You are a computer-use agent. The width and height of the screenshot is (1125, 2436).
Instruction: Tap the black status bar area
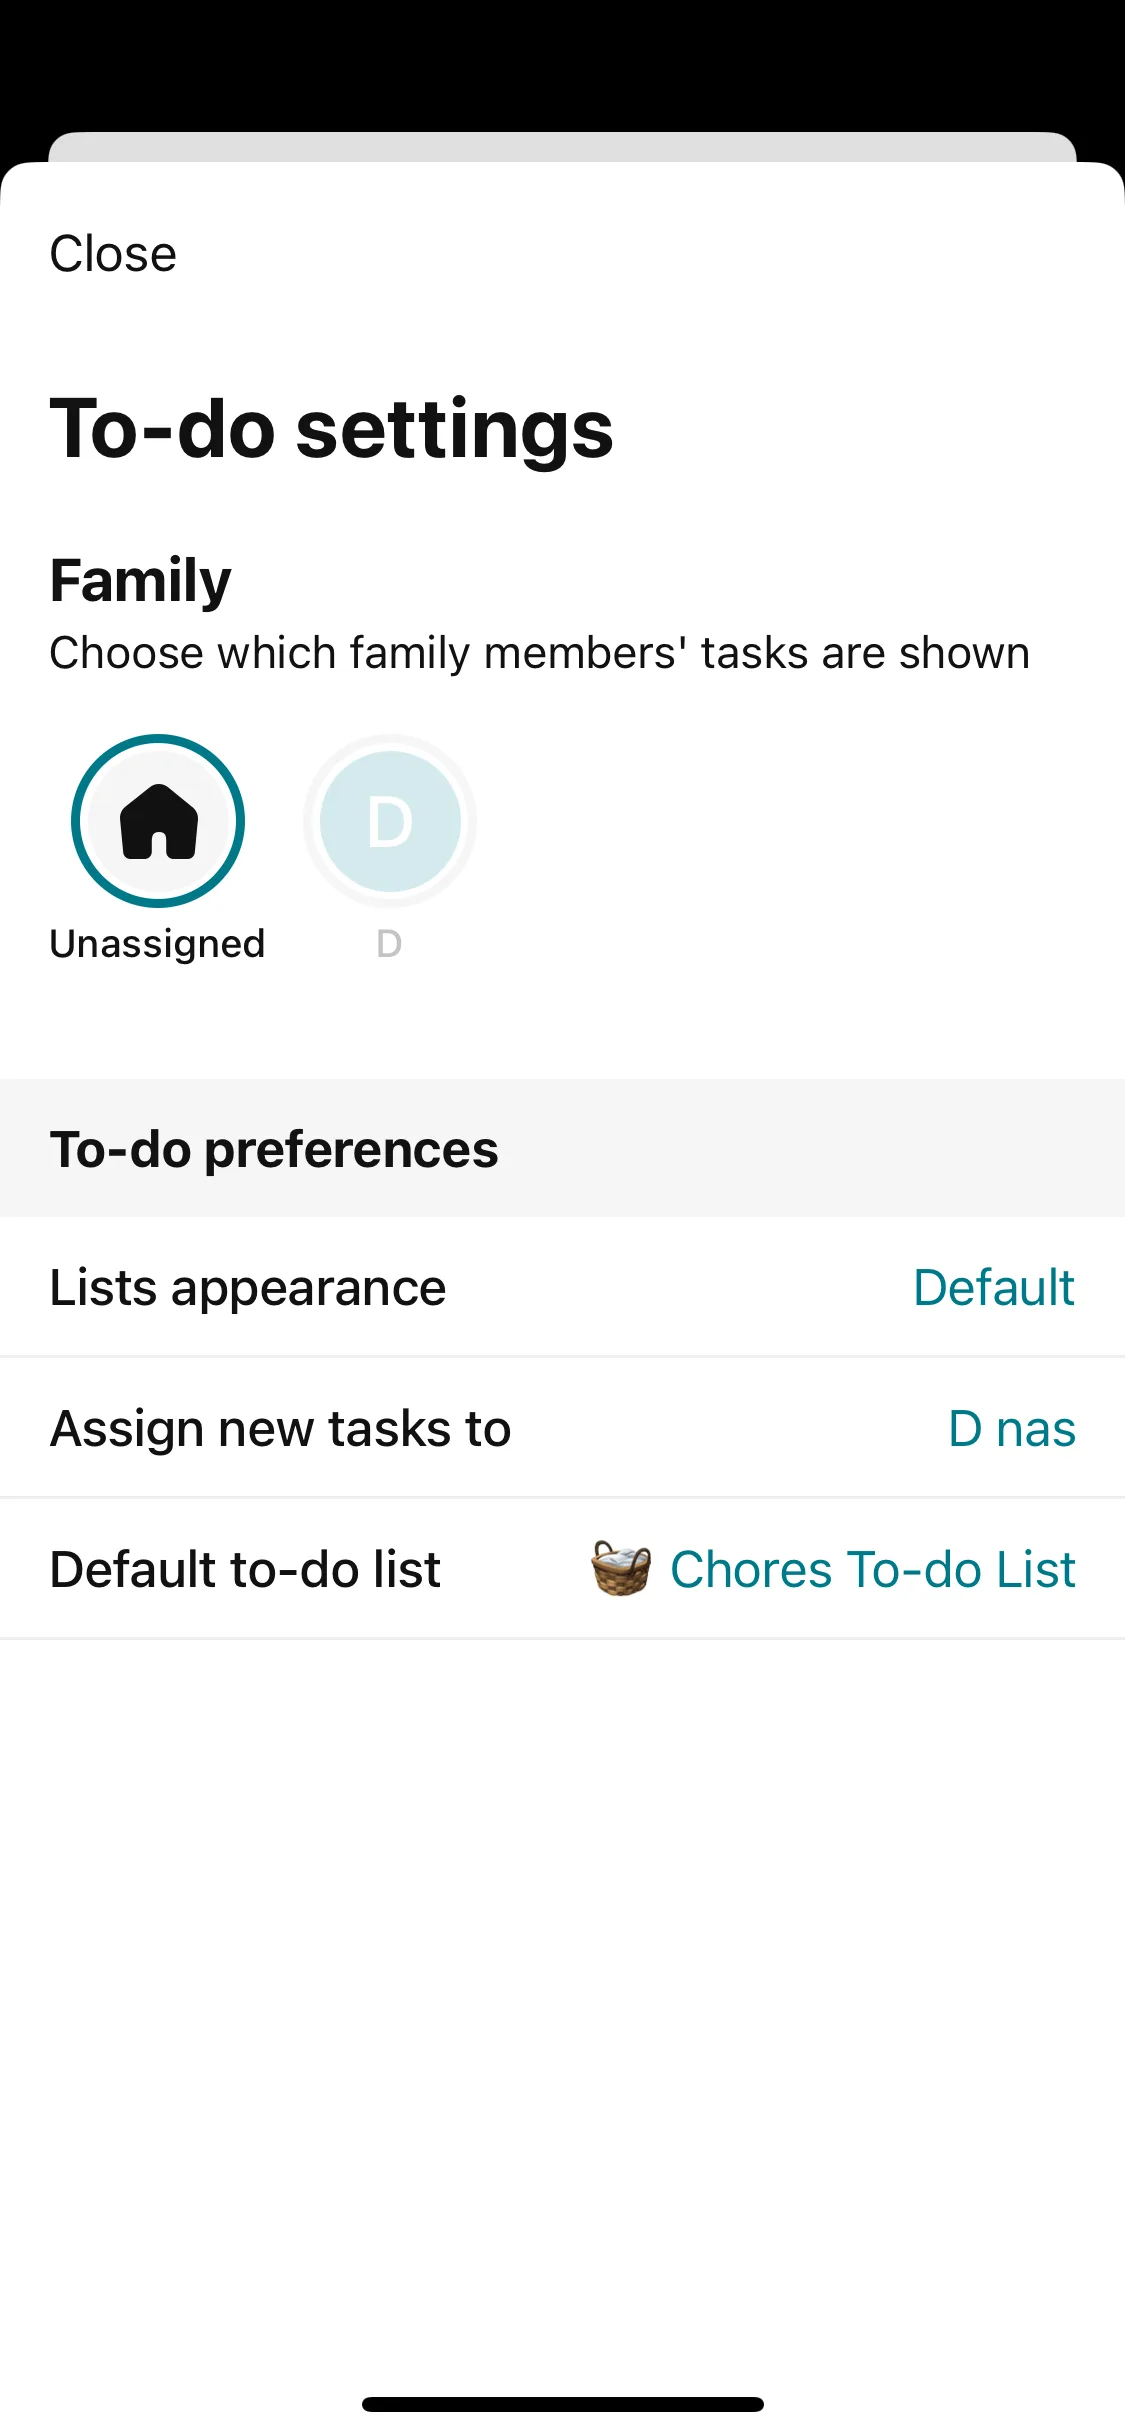[562, 60]
